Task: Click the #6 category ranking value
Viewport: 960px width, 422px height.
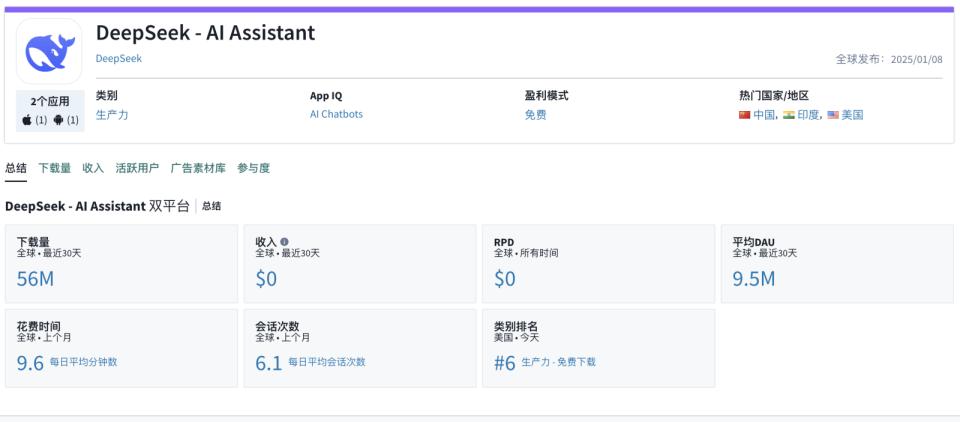Action: coord(504,363)
